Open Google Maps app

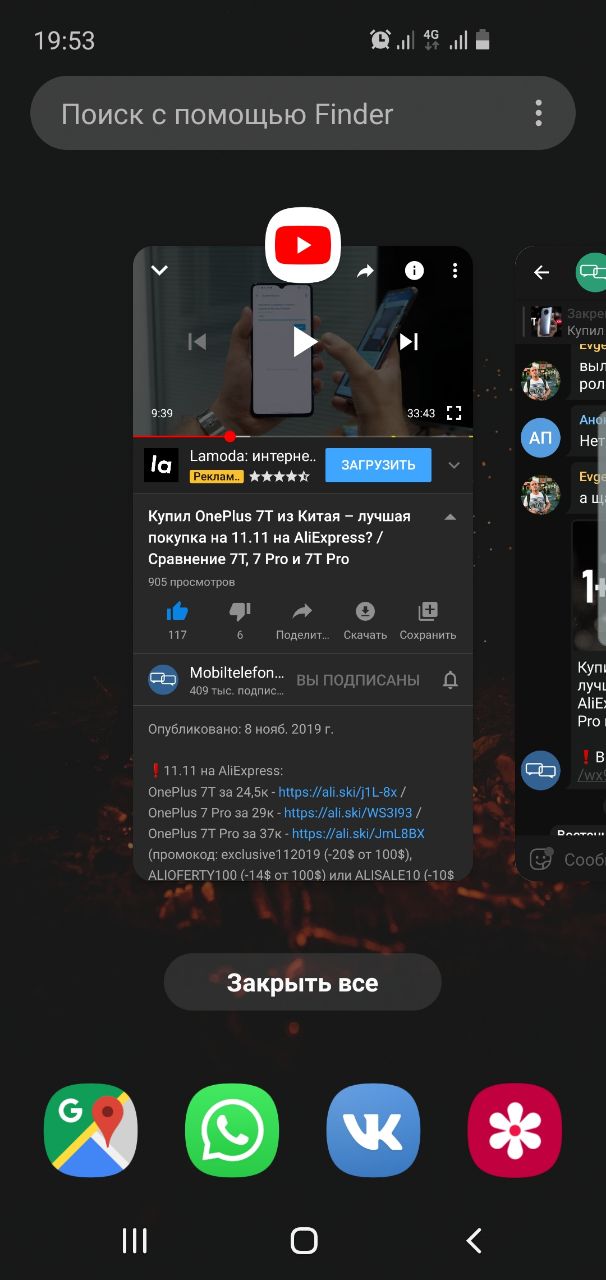point(91,1130)
